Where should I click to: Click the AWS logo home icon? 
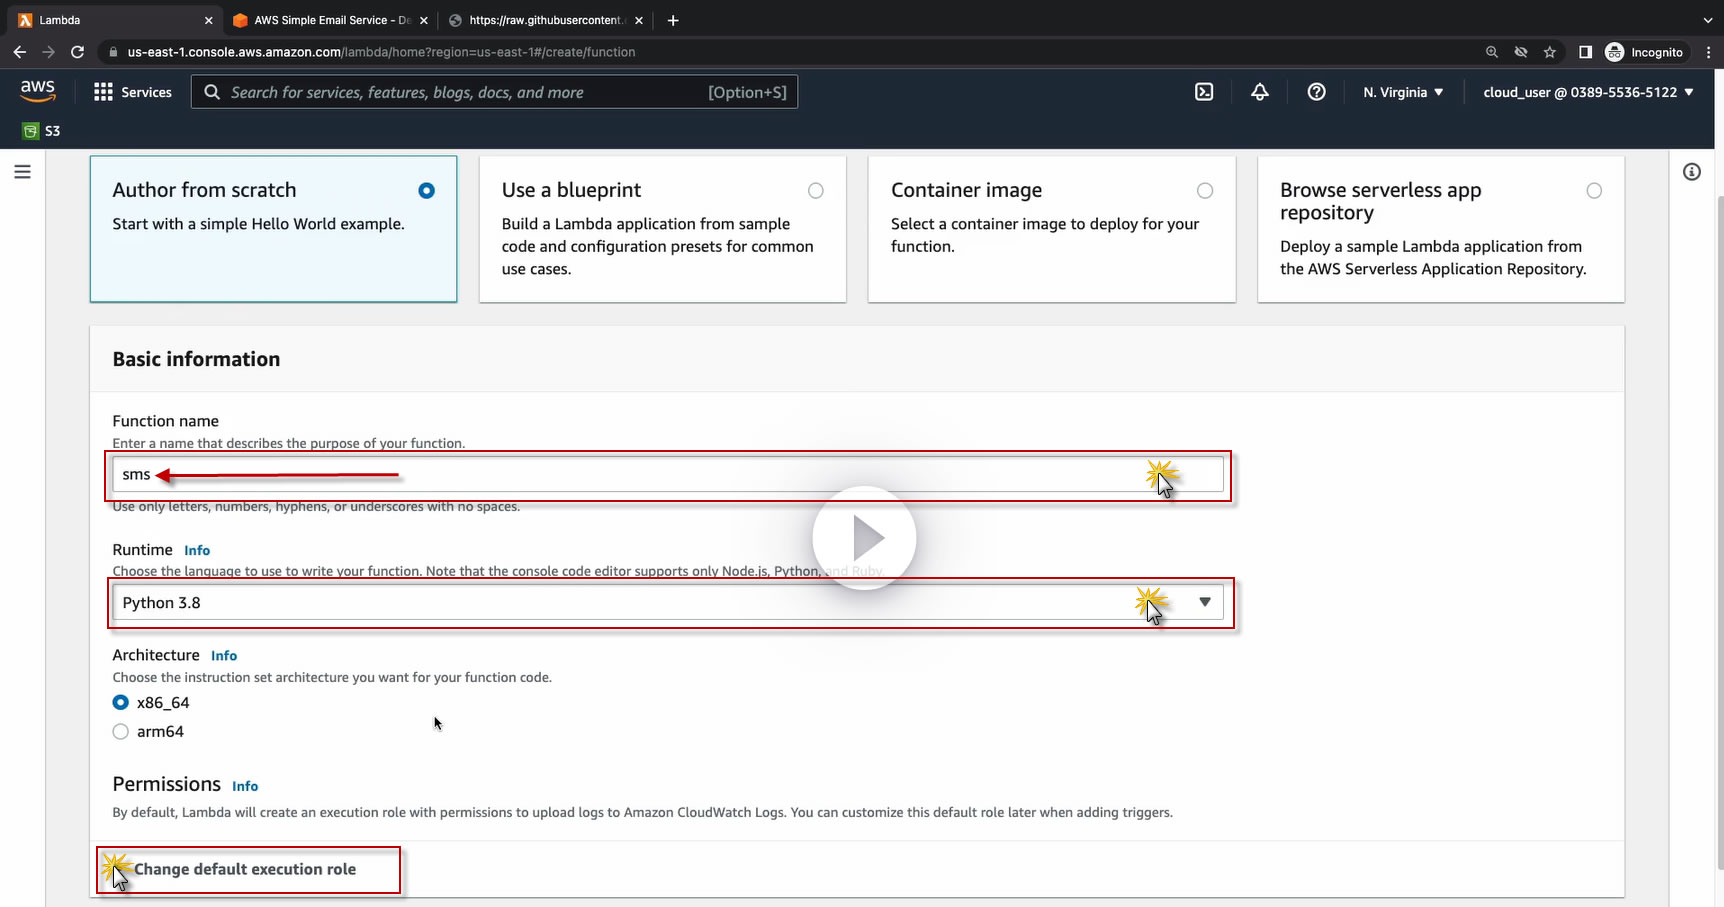coord(38,91)
